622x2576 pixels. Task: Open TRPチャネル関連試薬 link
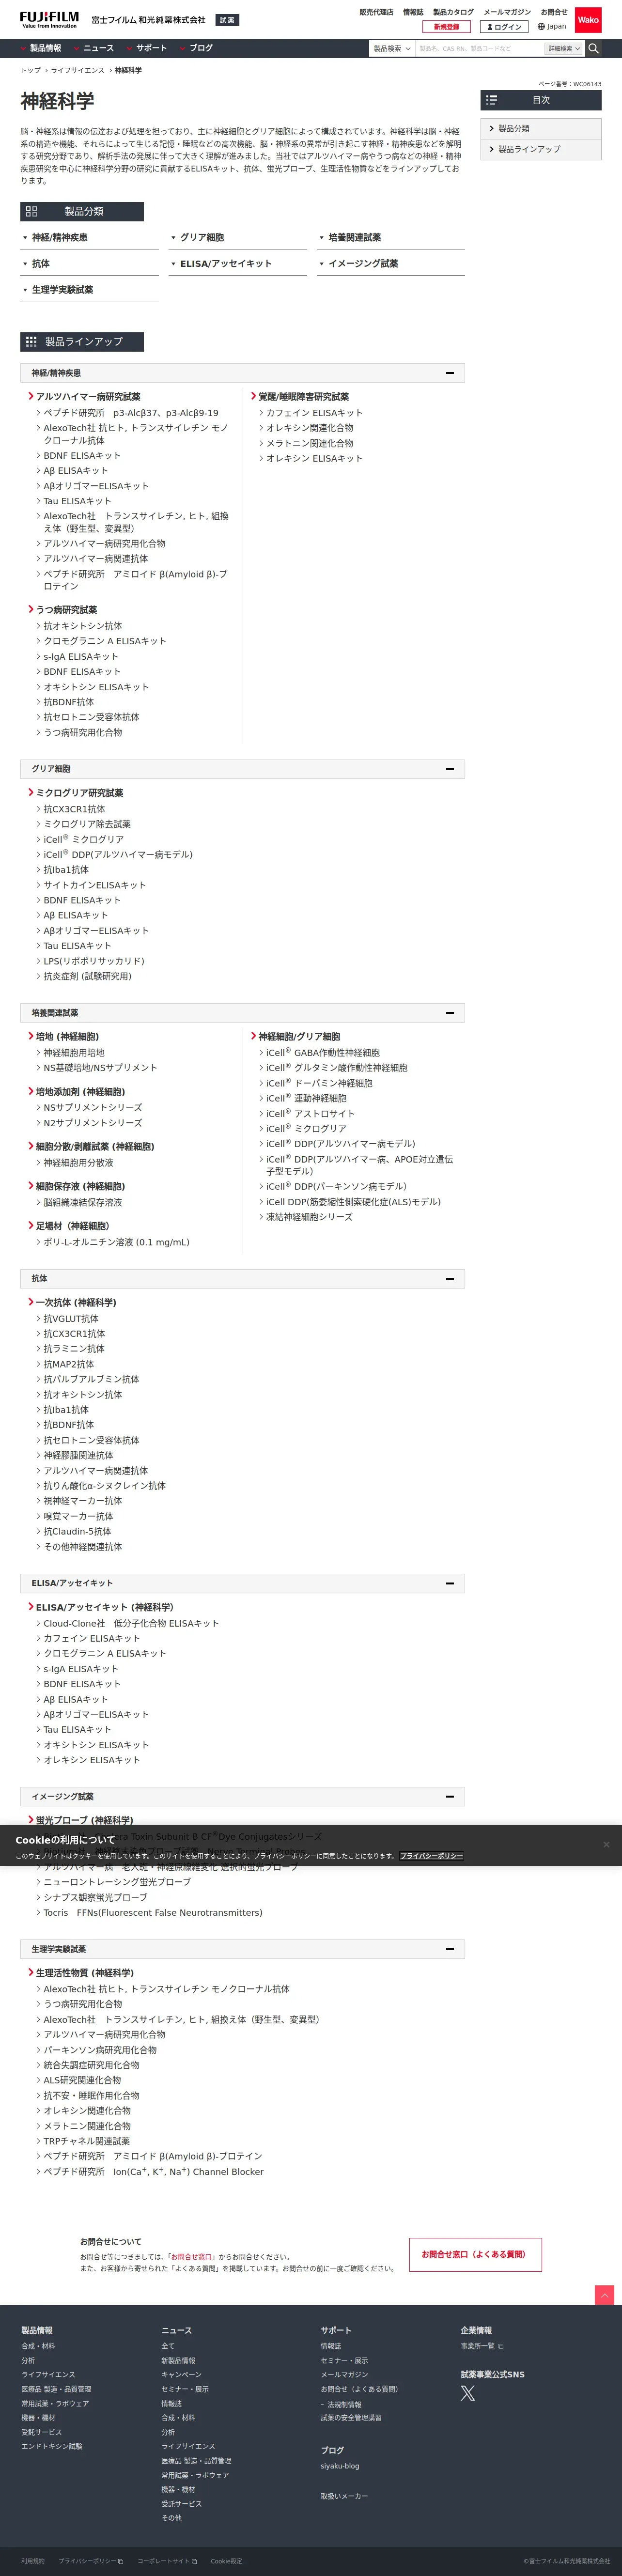pyautogui.click(x=86, y=2141)
